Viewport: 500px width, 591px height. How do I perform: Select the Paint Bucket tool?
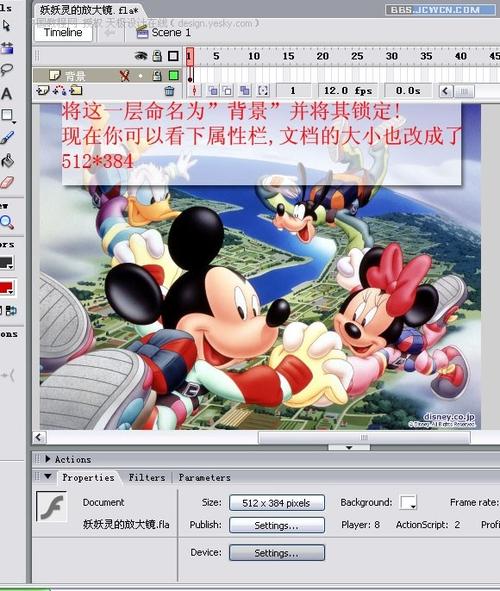pos(7,161)
